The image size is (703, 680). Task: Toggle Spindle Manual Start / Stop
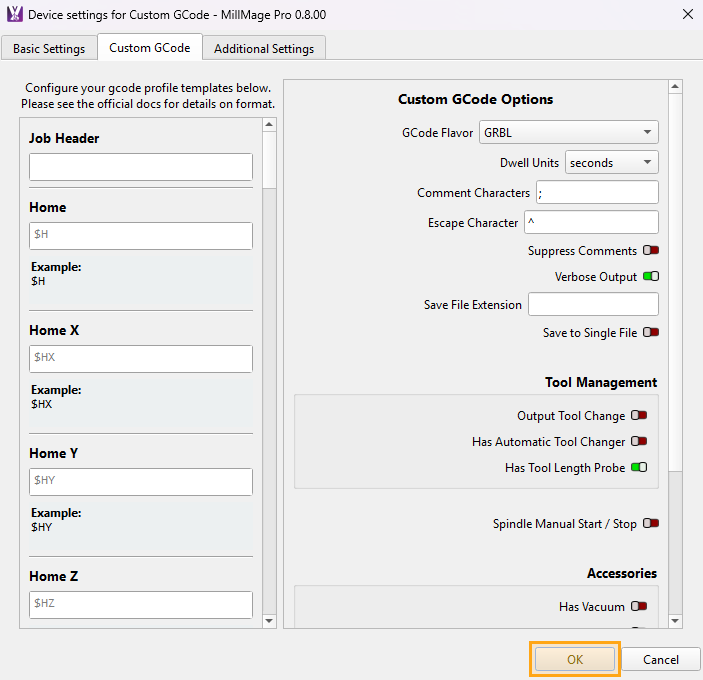click(651, 524)
